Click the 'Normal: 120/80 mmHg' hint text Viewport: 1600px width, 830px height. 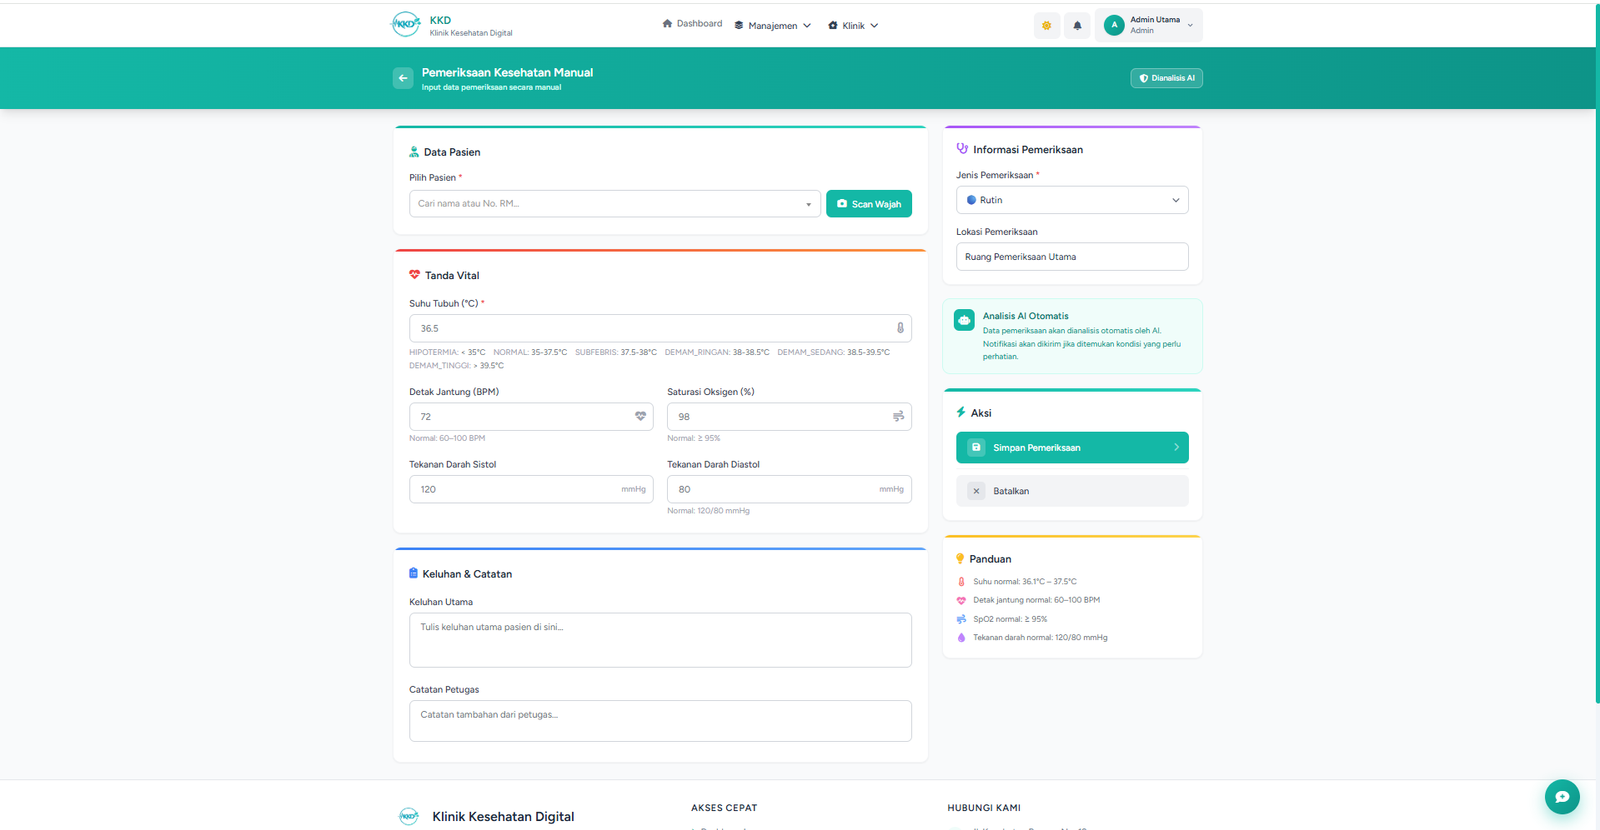[708, 511]
